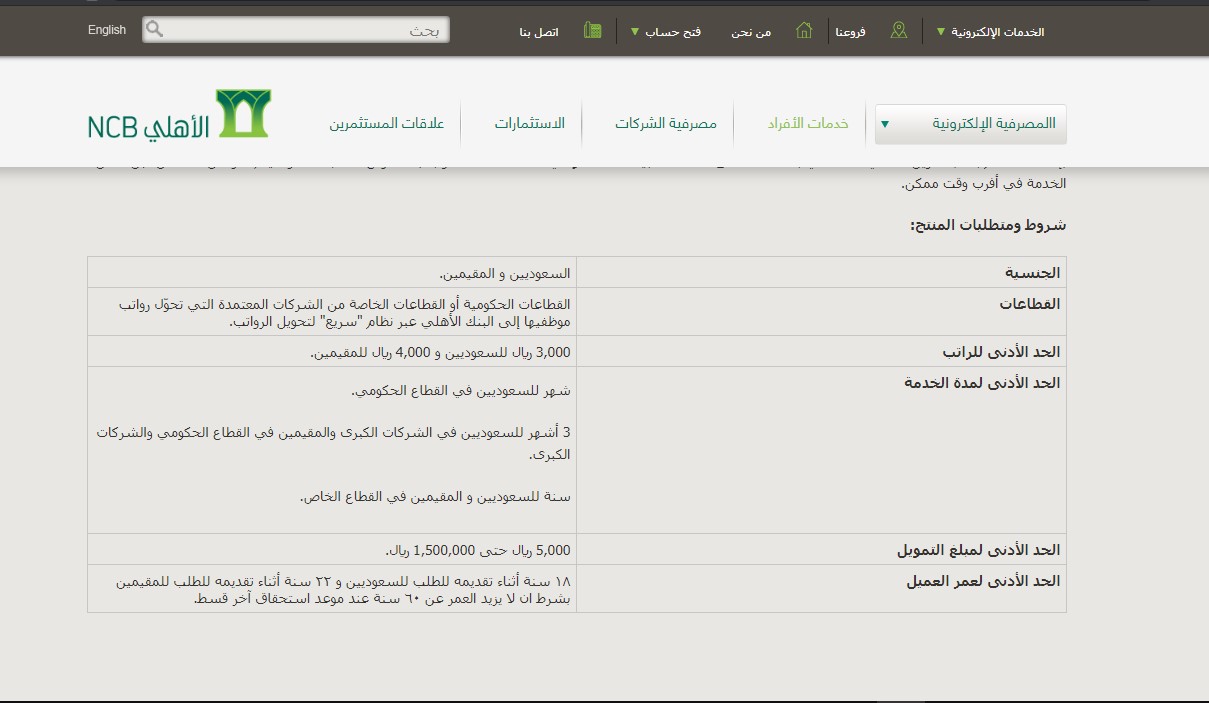Expand the فتح حساب dropdown arrow
The height and width of the screenshot is (703, 1209).
click(634, 32)
